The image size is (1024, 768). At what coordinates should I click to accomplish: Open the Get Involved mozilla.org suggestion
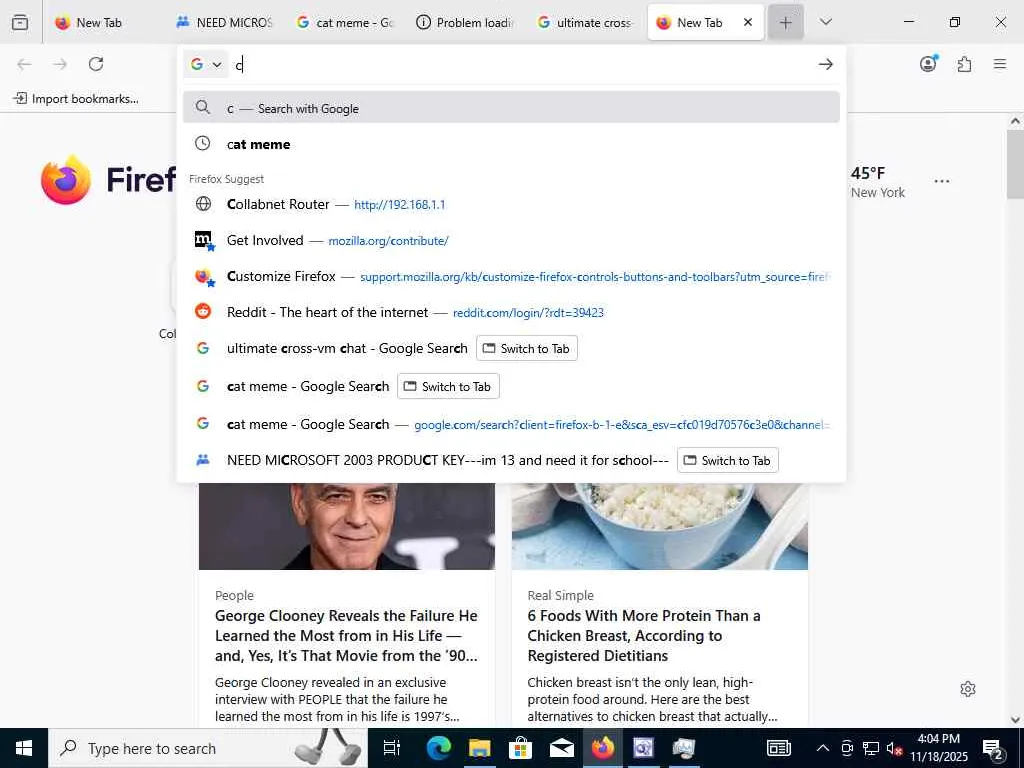pos(511,240)
